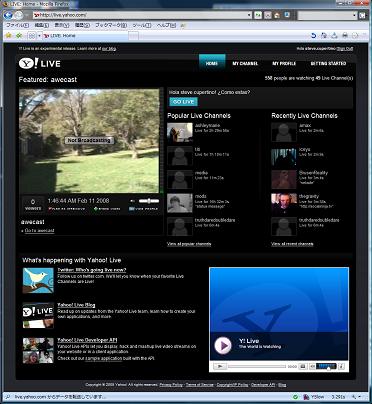Click the green checkmark status bar icon

tap(295, 397)
